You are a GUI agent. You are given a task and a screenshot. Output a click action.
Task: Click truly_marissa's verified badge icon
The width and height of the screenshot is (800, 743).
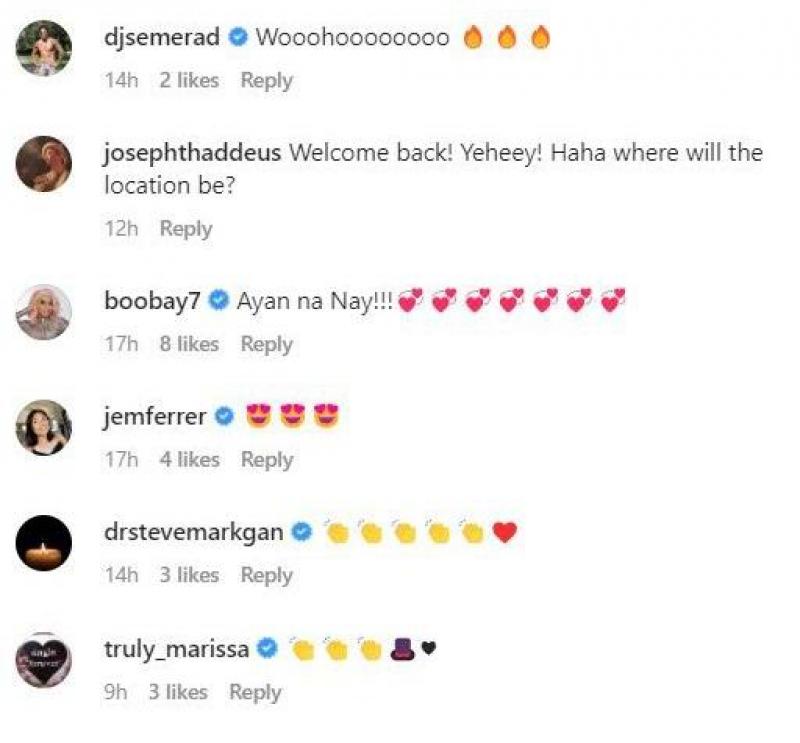(x=267, y=648)
